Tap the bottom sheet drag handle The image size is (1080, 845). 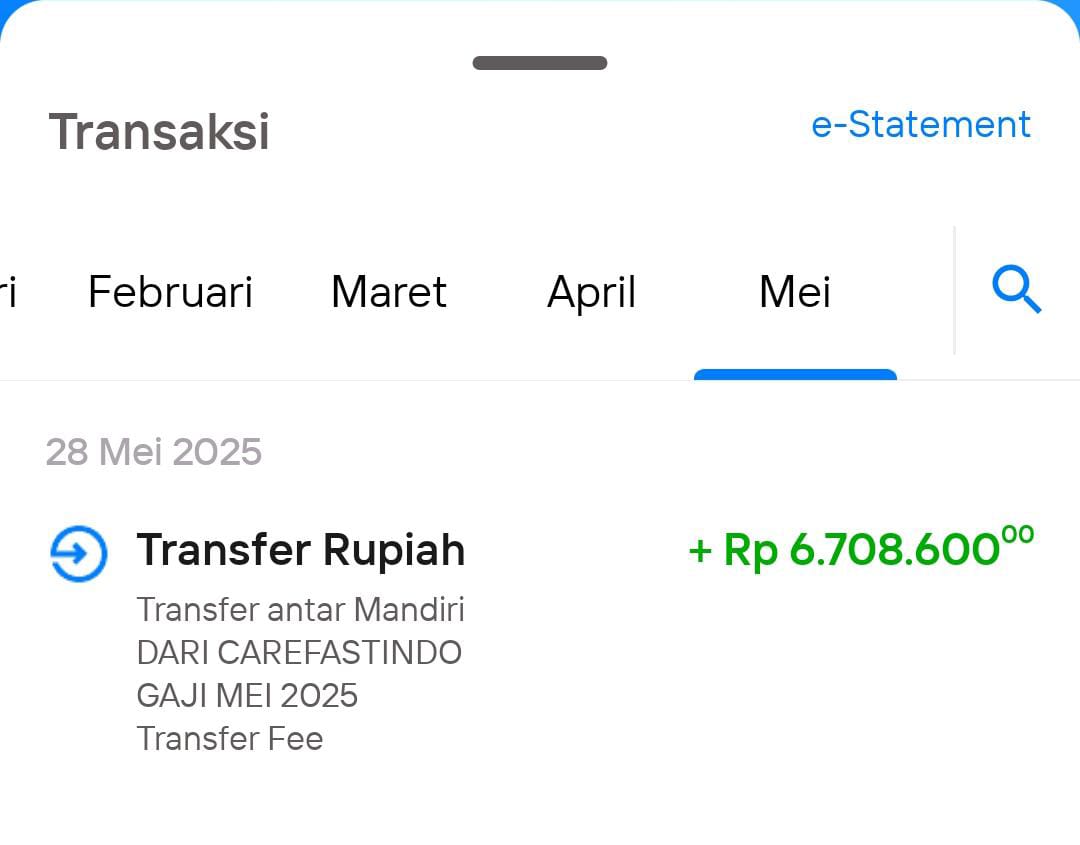point(540,63)
